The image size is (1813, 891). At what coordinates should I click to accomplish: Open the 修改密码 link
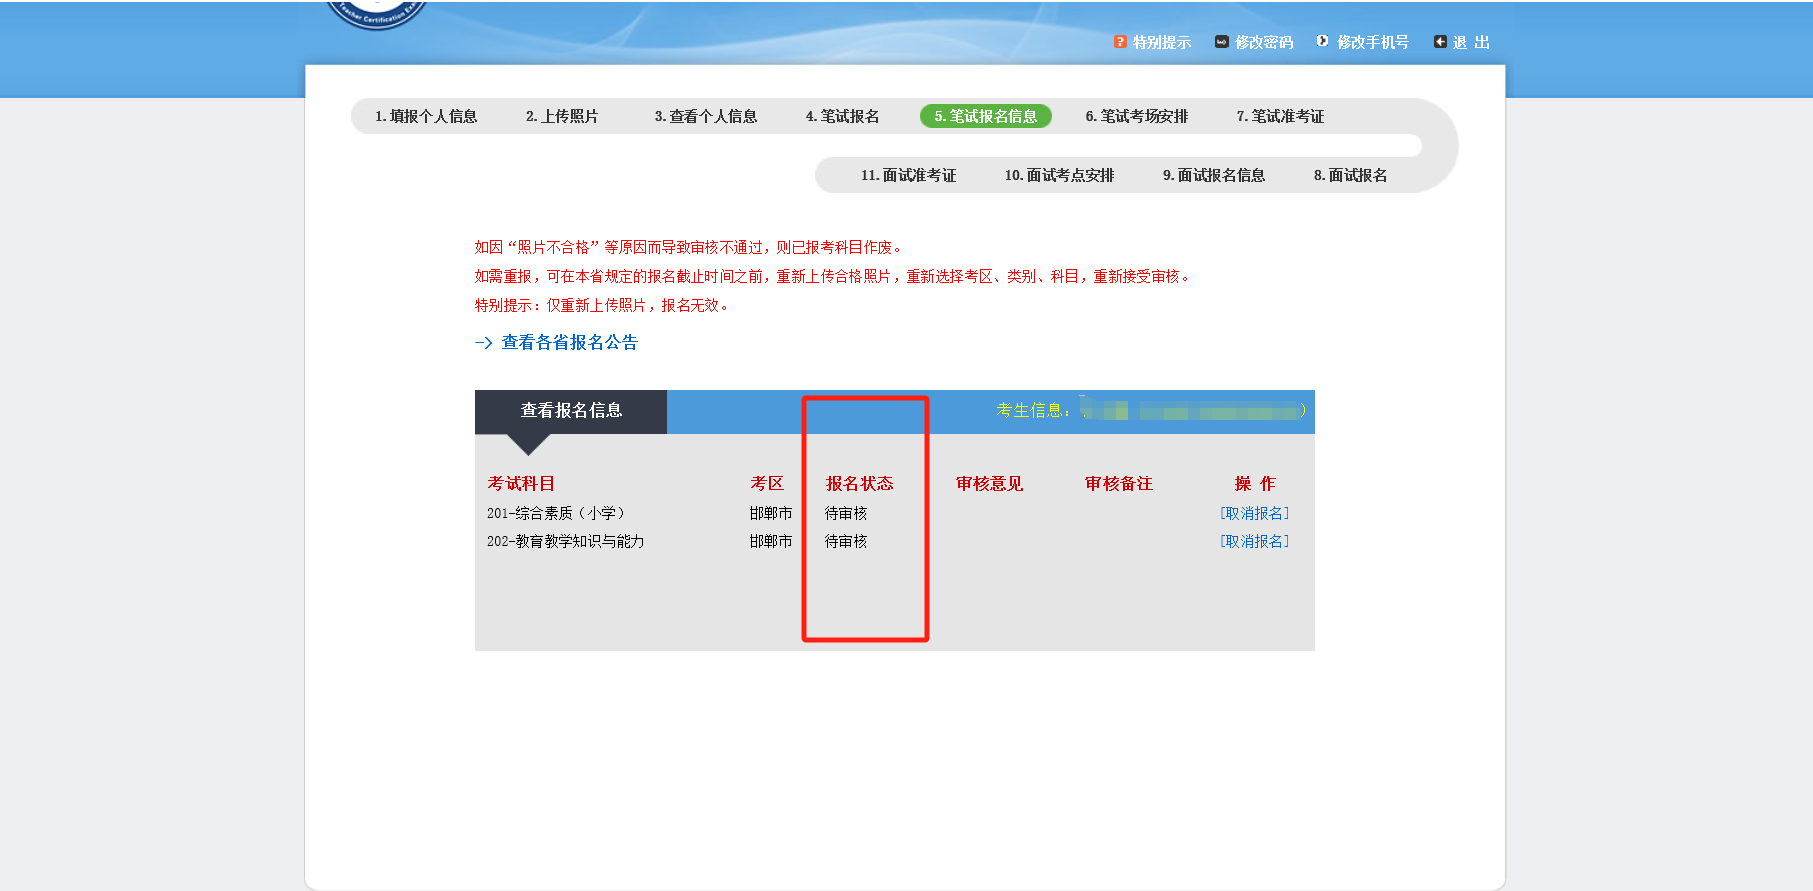point(1264,42)
